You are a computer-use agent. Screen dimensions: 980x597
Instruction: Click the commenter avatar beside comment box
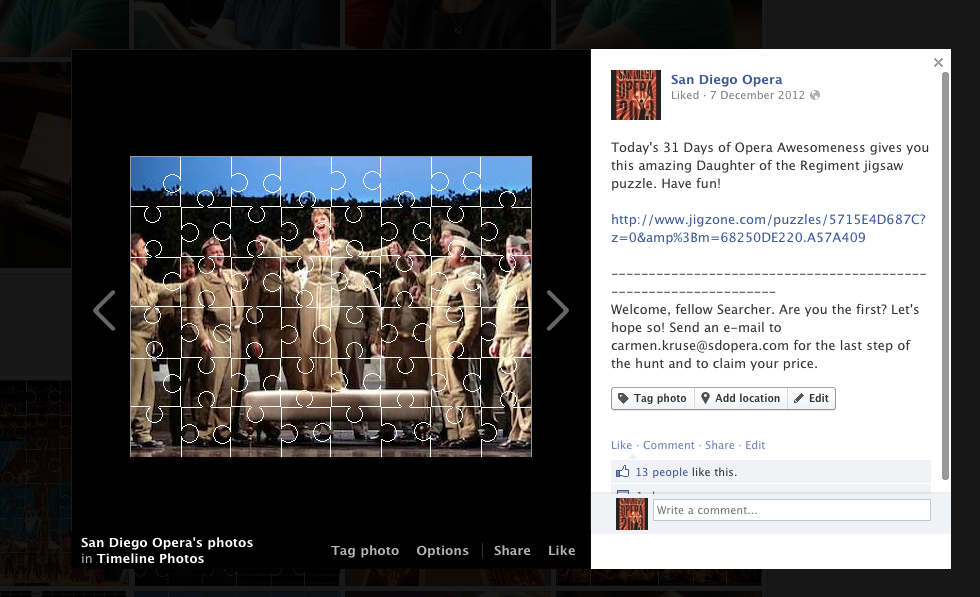point(632,514)
